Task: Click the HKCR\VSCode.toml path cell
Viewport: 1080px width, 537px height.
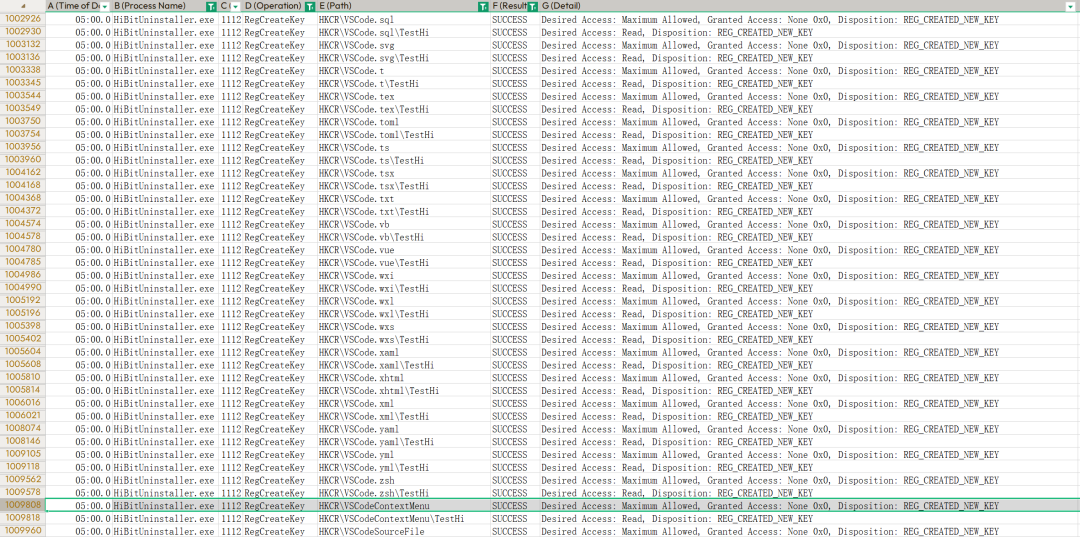Action: click(x=404, y=122)
